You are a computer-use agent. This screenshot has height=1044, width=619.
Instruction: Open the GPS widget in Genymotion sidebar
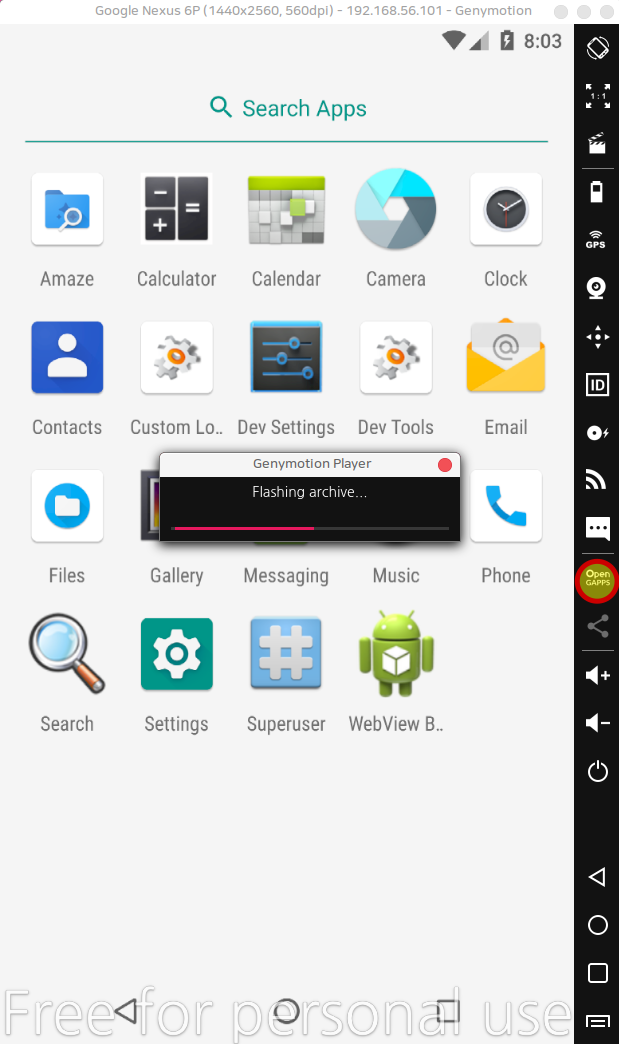[x=597, y=240]
